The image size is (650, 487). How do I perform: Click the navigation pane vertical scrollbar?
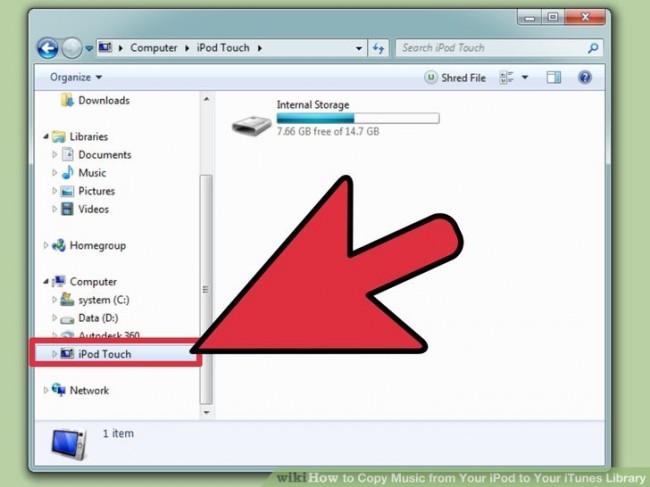207,250
